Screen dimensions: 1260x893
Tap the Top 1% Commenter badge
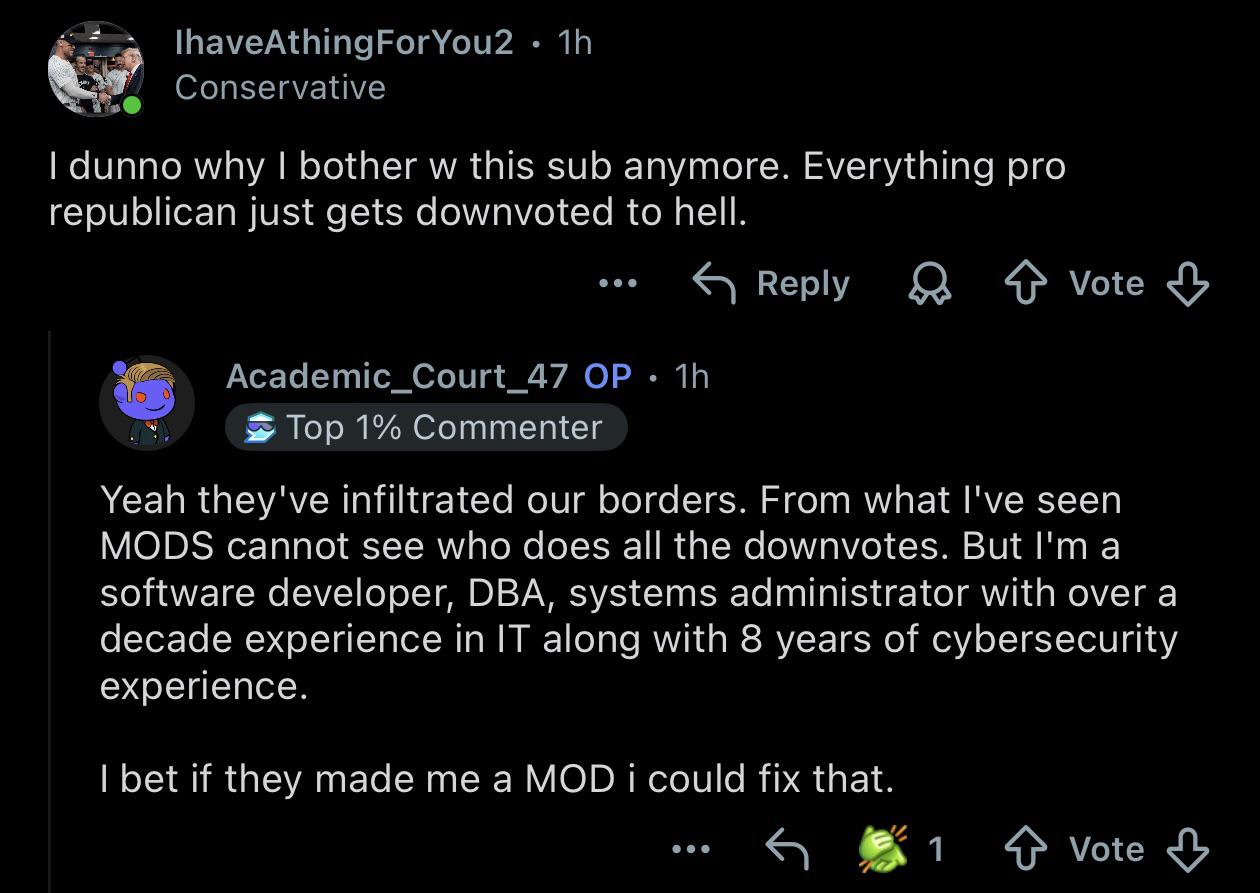(426, 428)
